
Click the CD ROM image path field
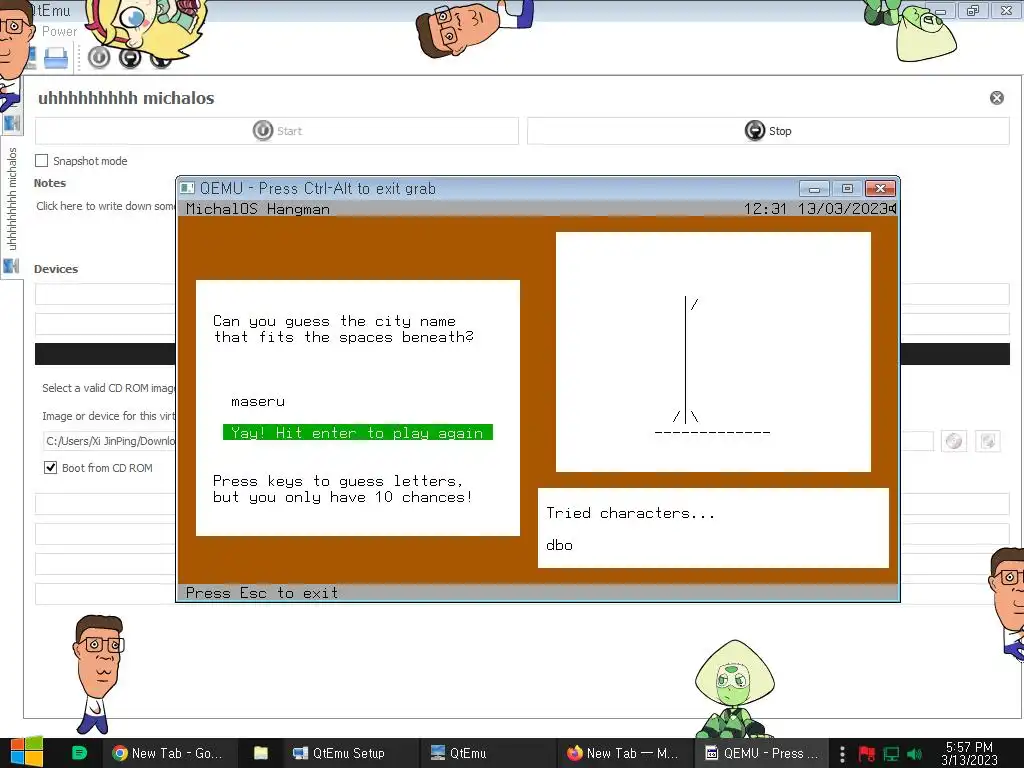coord(109,441)
